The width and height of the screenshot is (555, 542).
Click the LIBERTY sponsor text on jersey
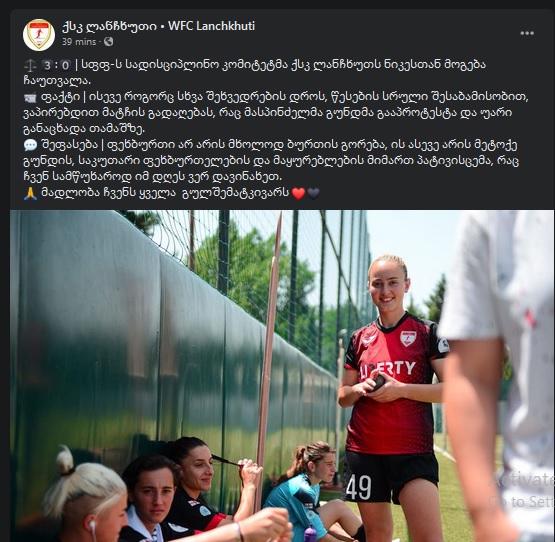coord(387,369)
